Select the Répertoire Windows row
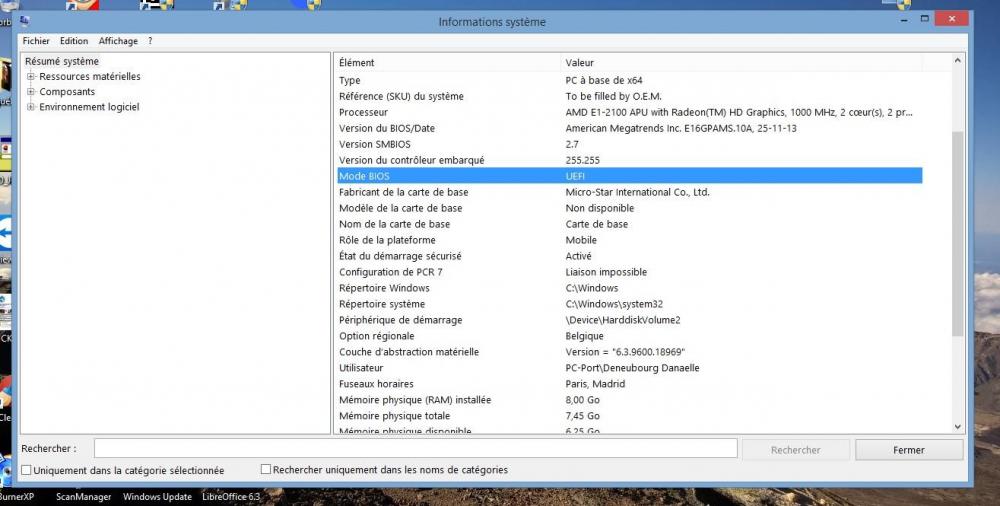 (629, 288)
